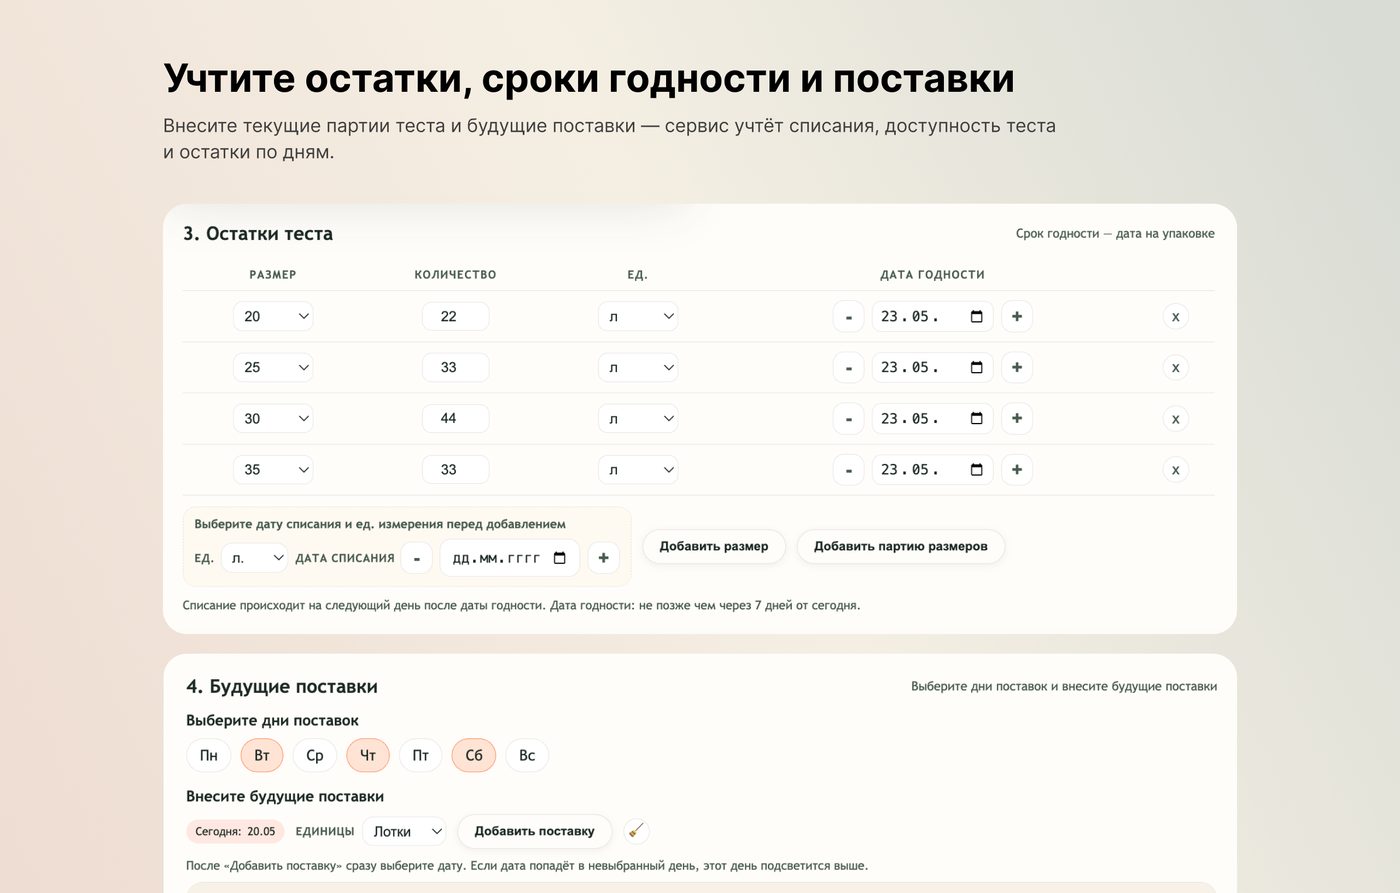Open size dropdown showing 35
This screenshot has width=1400, height=893.
pyautogui.click(x=273, y=470)
